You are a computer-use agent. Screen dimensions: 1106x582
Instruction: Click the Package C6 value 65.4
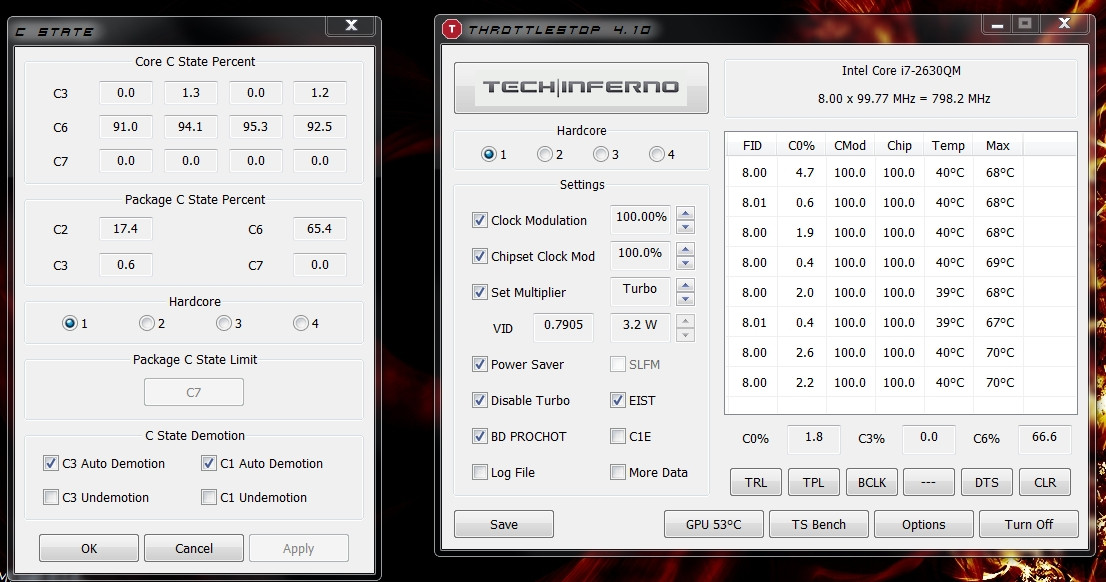point(320,229)
